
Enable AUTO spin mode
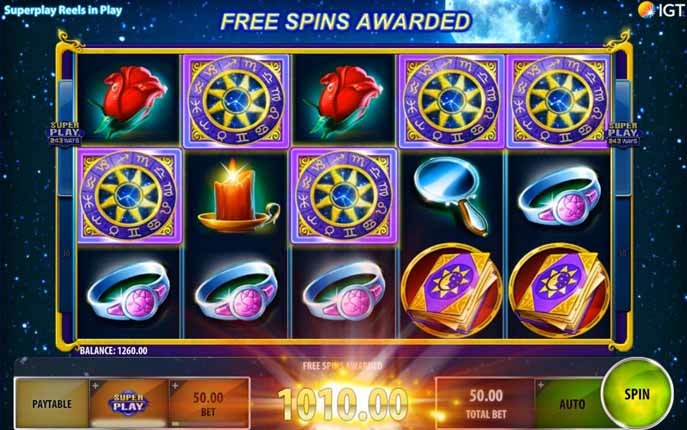tap(571, 404)
